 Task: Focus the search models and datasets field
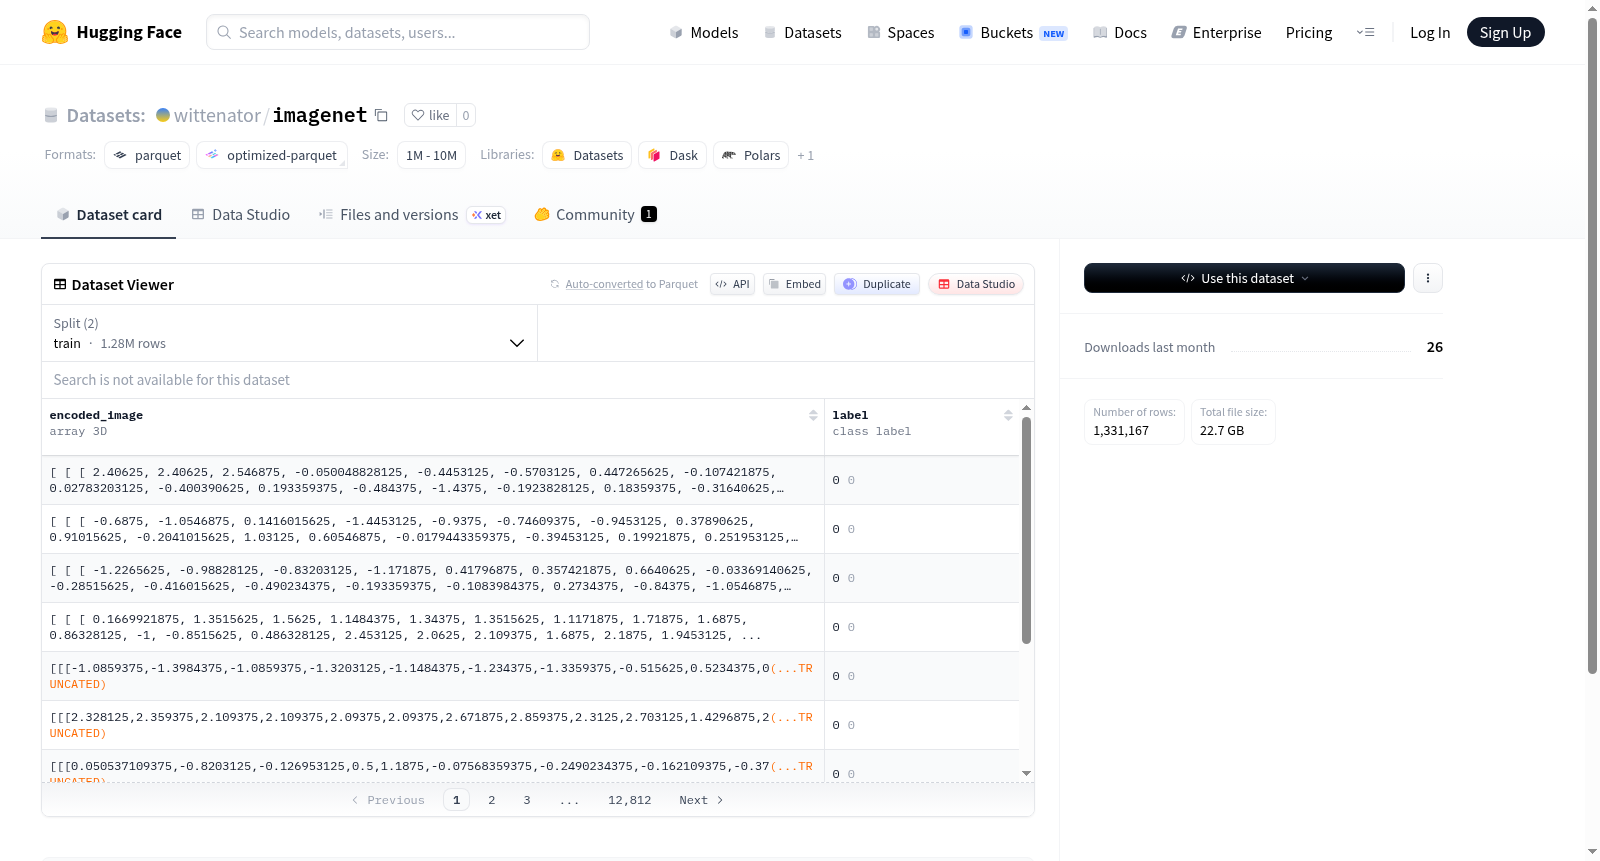(x=398, y=32)
